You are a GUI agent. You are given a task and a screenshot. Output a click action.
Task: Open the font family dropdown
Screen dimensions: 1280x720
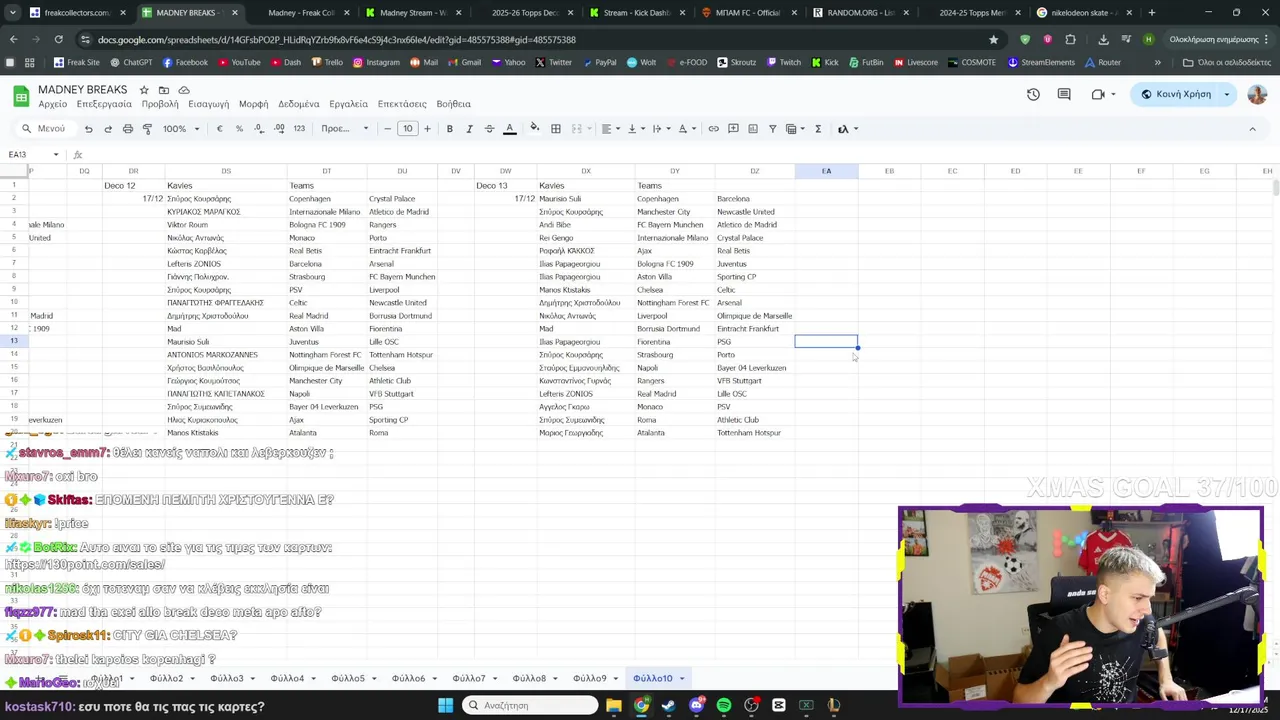tap(345, 129)
